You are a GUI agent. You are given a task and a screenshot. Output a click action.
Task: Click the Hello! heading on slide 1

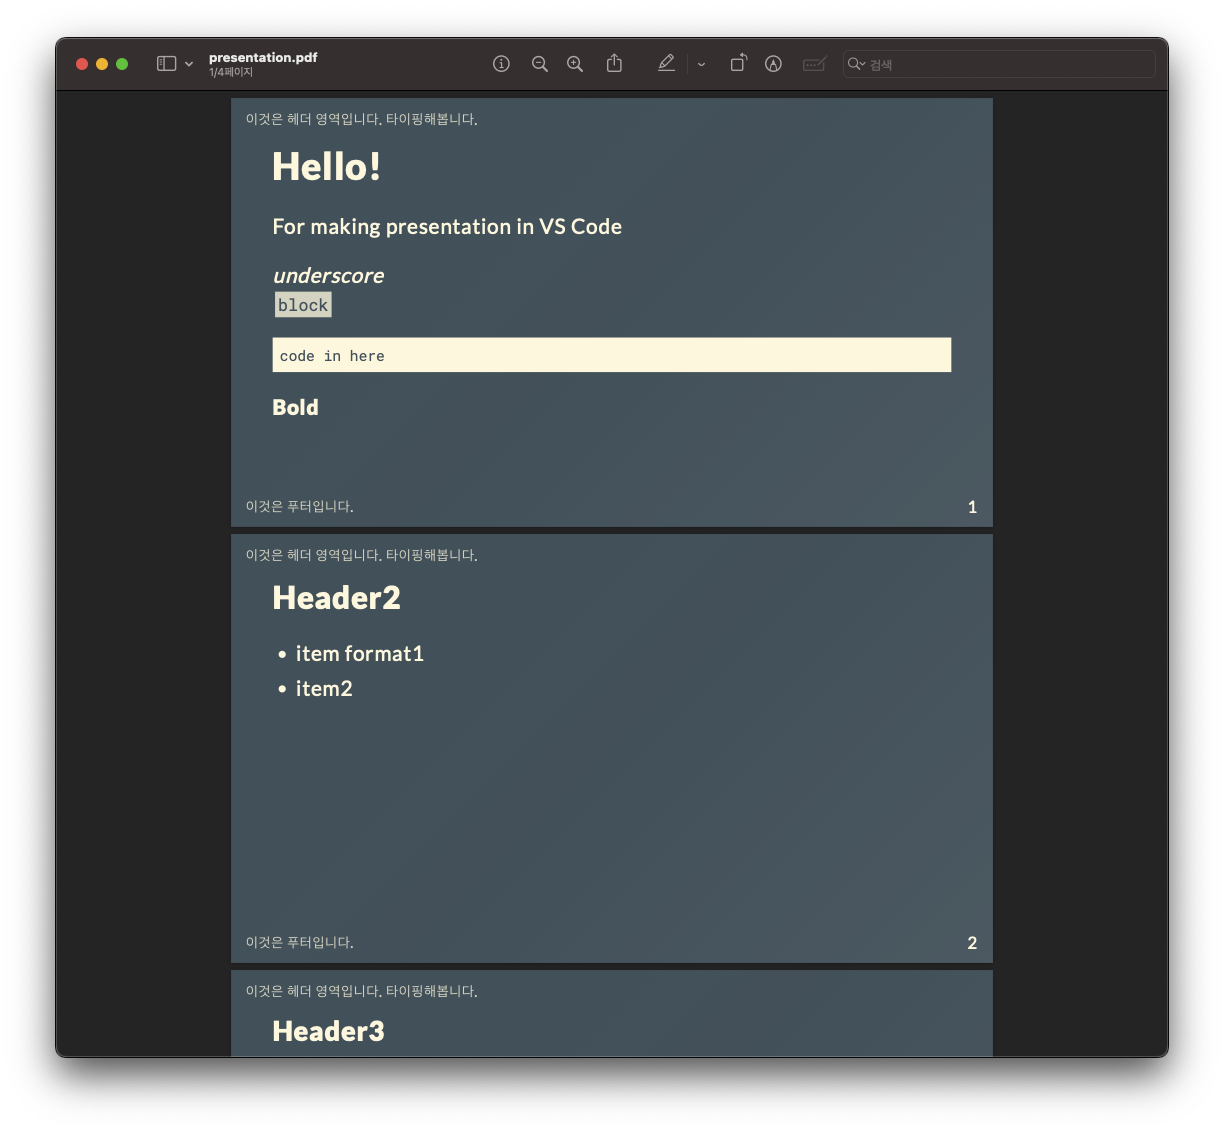pos(326,167)
